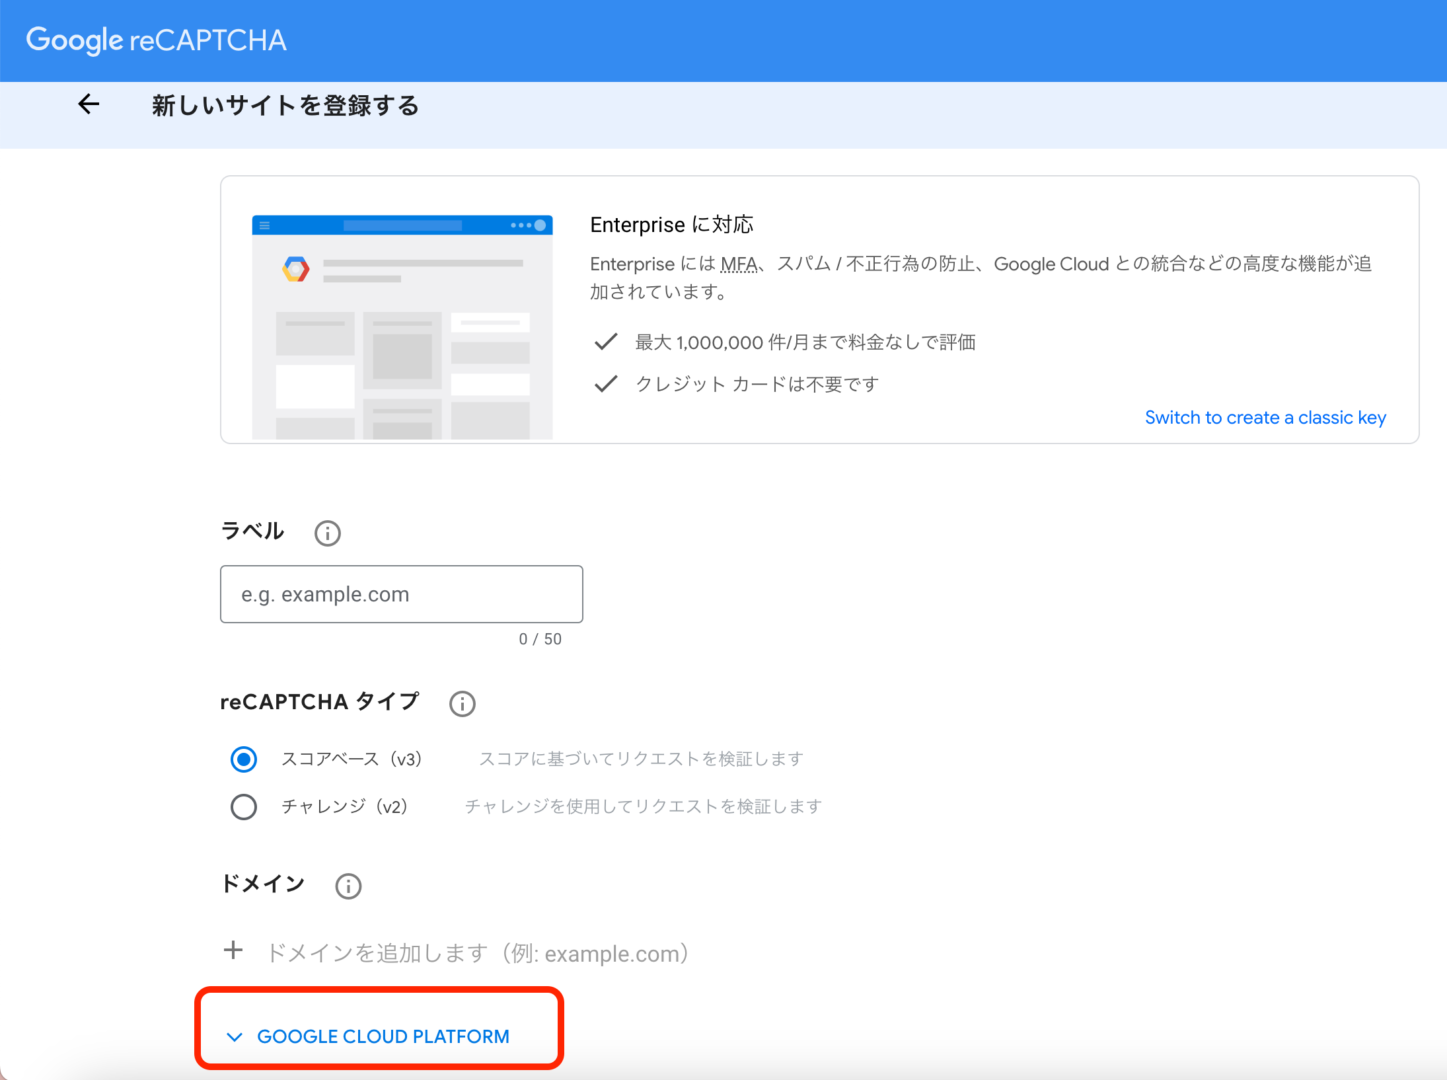This screenshot has width=1447, height=1080.
Task: Click the underlined MFA term
Action: (x=739, y=264)
